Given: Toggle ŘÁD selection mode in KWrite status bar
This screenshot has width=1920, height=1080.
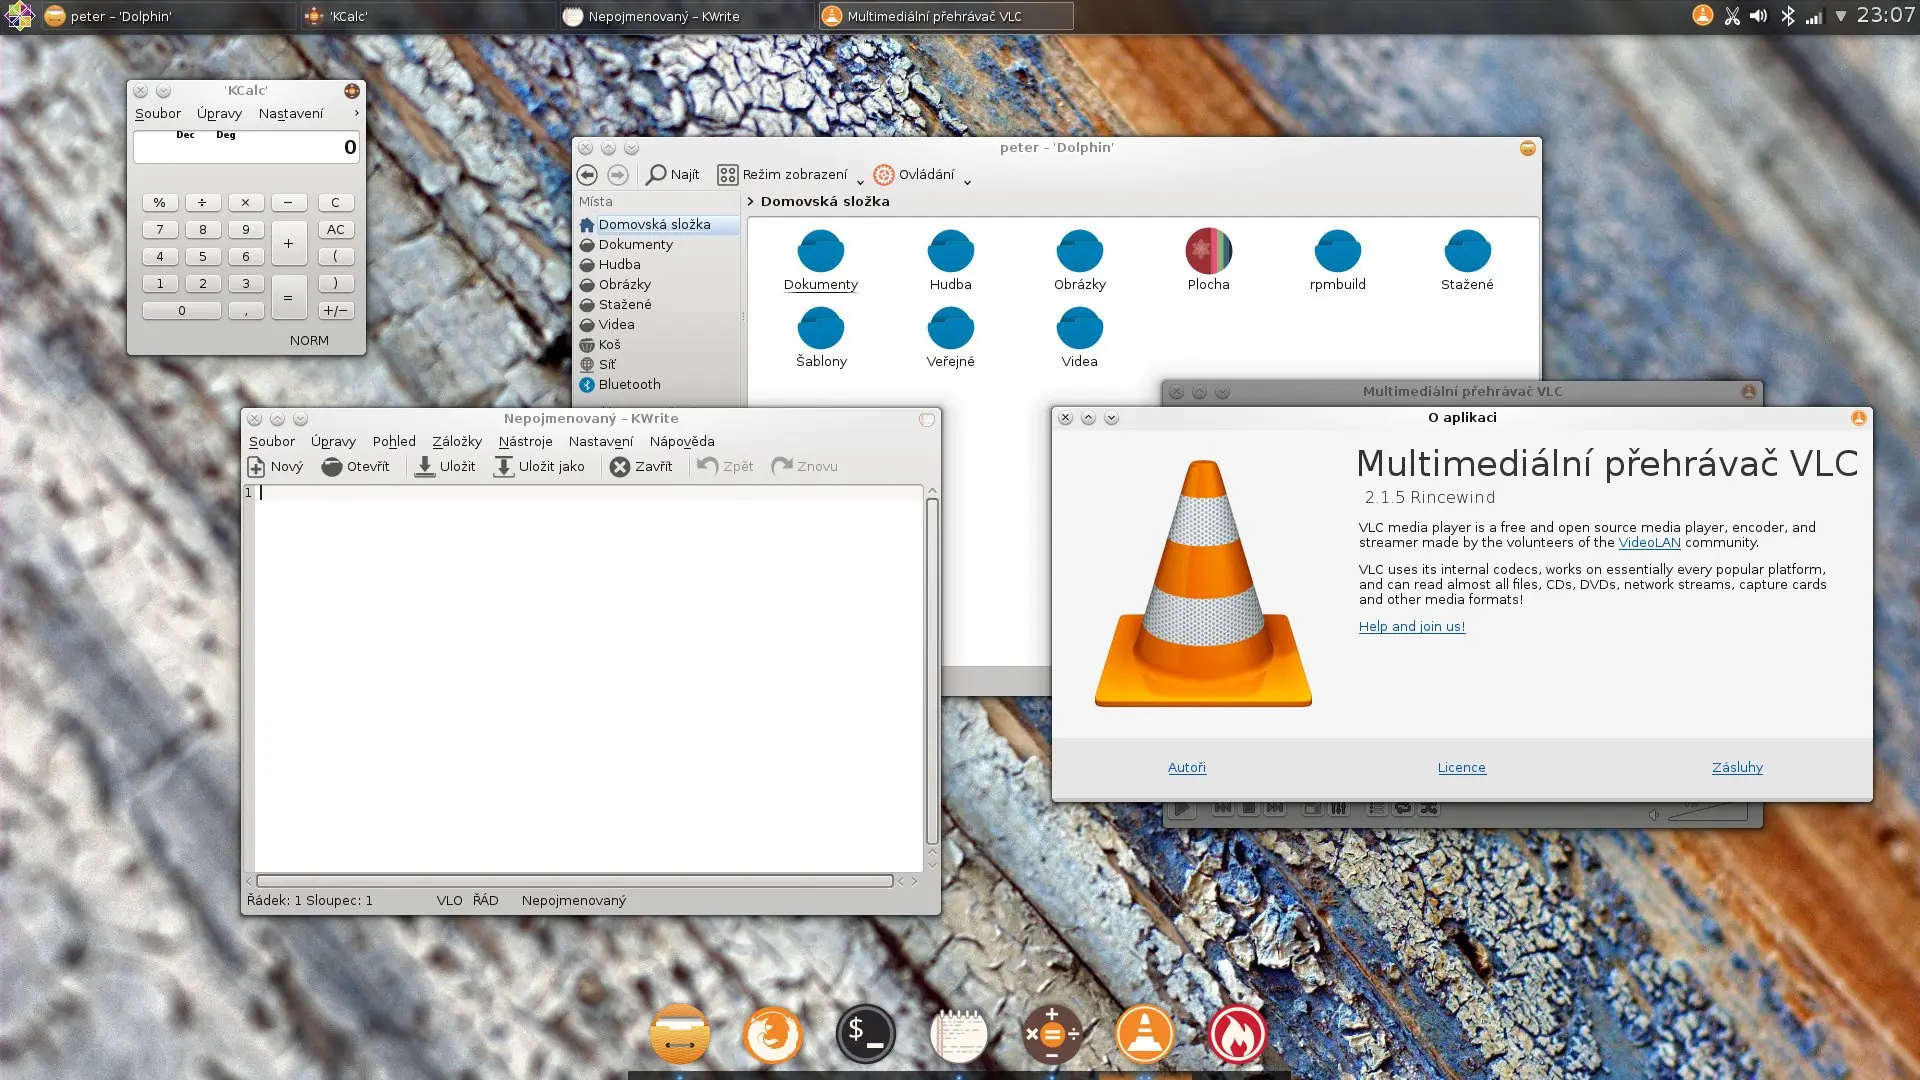Looking at the screenshot, I should 485,901.
